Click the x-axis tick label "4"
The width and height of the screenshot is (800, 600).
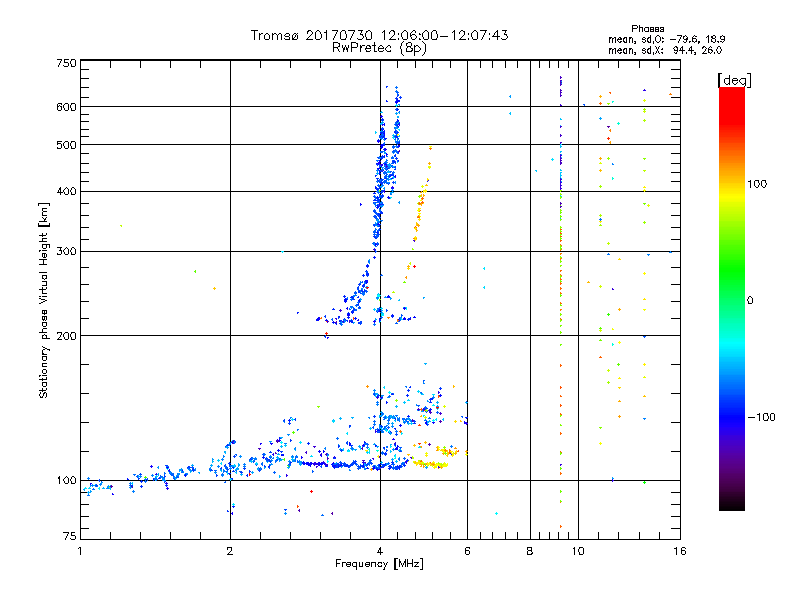click(380, 551)
